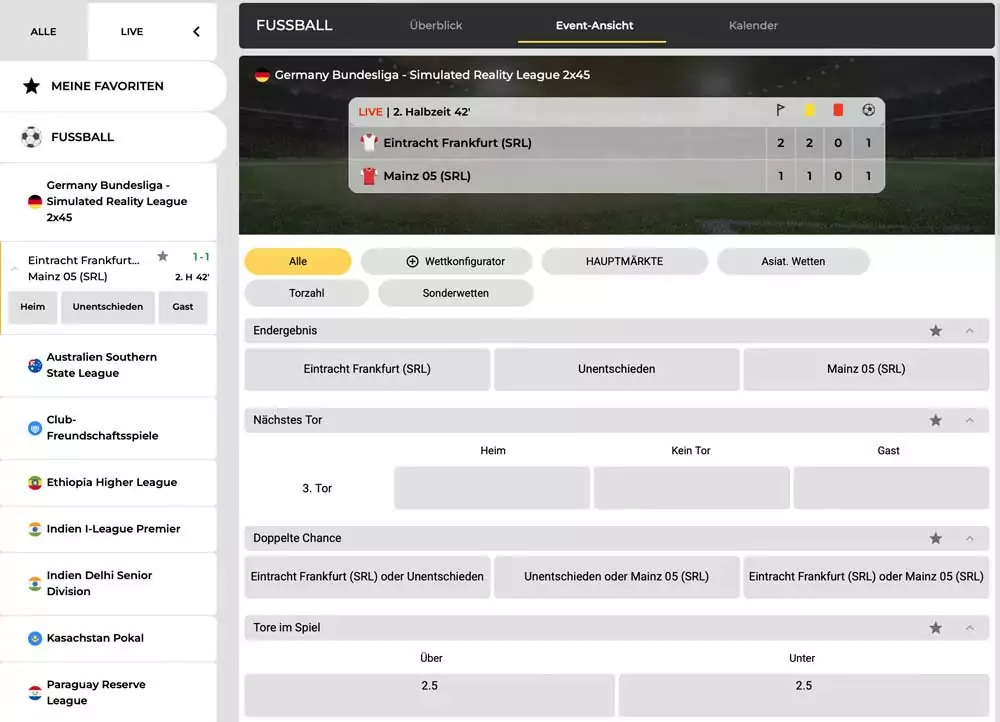Click the Ethiopia Higher League flag icon
1000x722 pixels.
click(x=35, y=483)
